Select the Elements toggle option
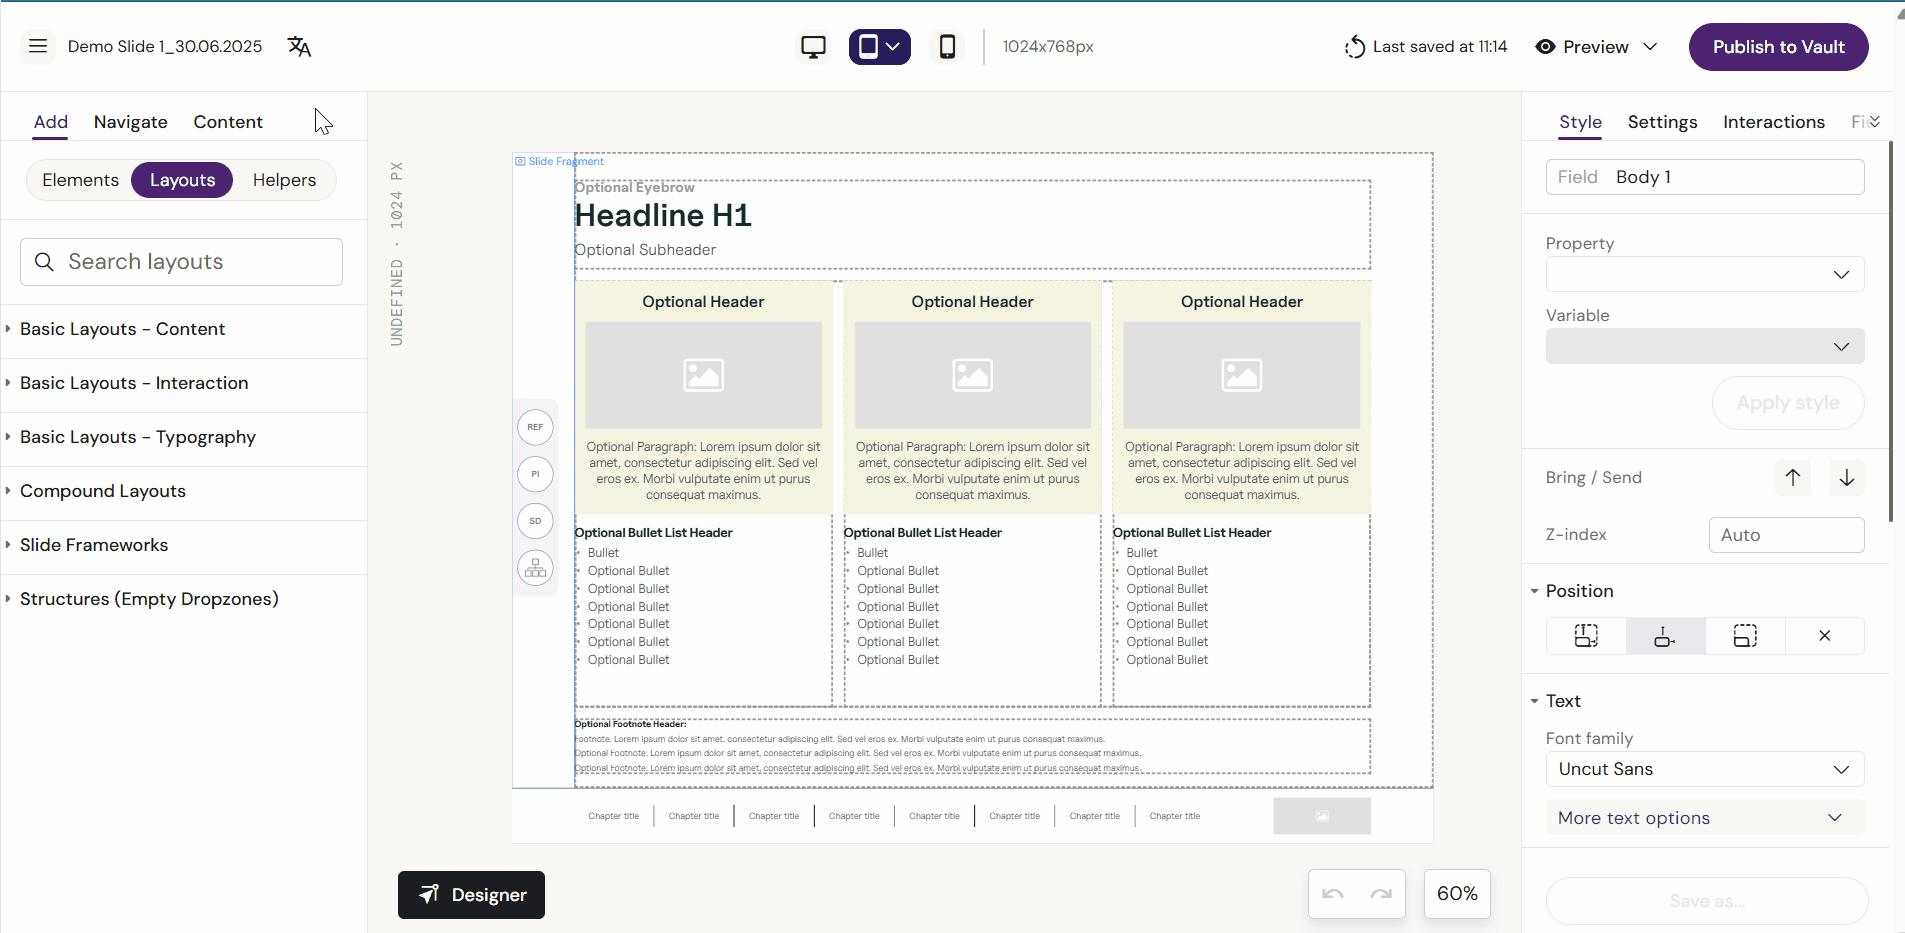Viewport: 1905px width, 933px height. pos(80,180)
